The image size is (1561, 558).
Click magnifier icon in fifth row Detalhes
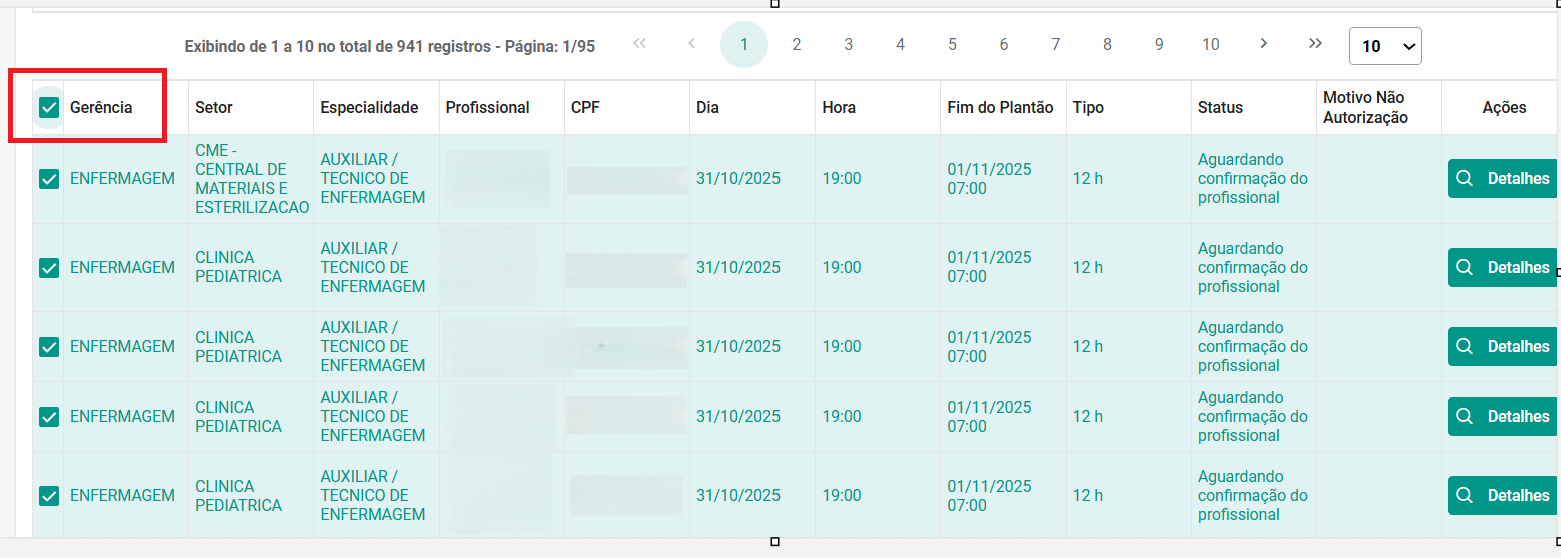point(1465,496)
